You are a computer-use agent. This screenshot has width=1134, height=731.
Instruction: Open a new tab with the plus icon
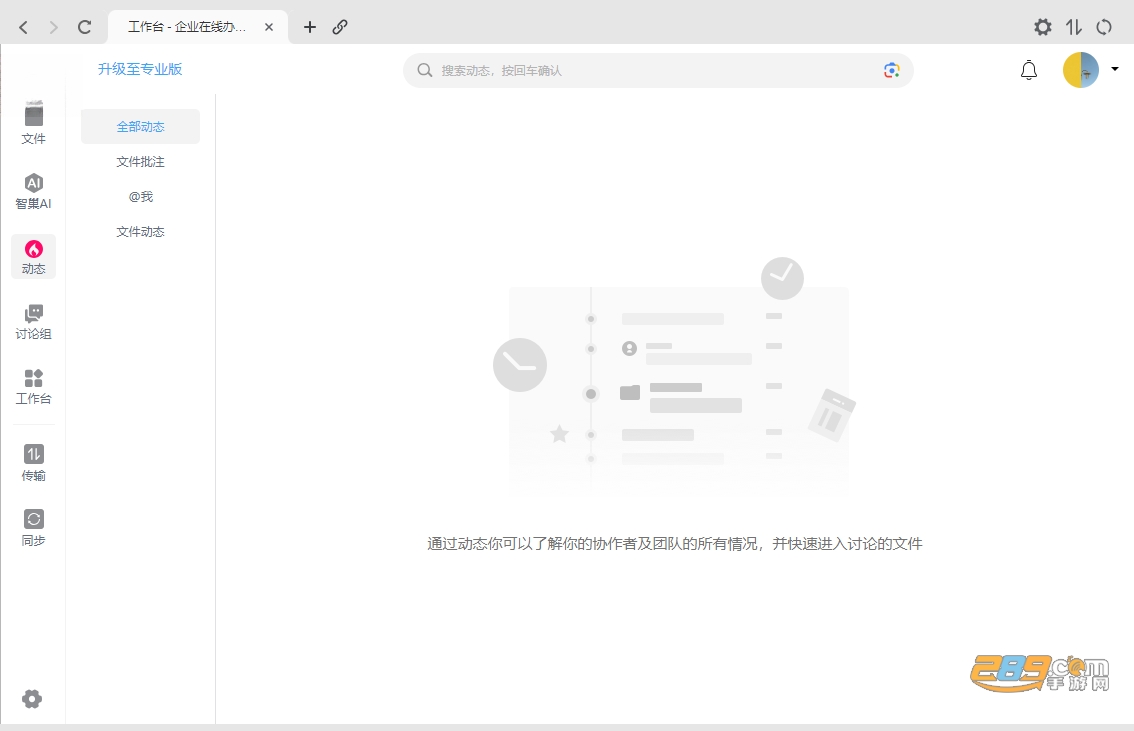[x=310, y=27]
